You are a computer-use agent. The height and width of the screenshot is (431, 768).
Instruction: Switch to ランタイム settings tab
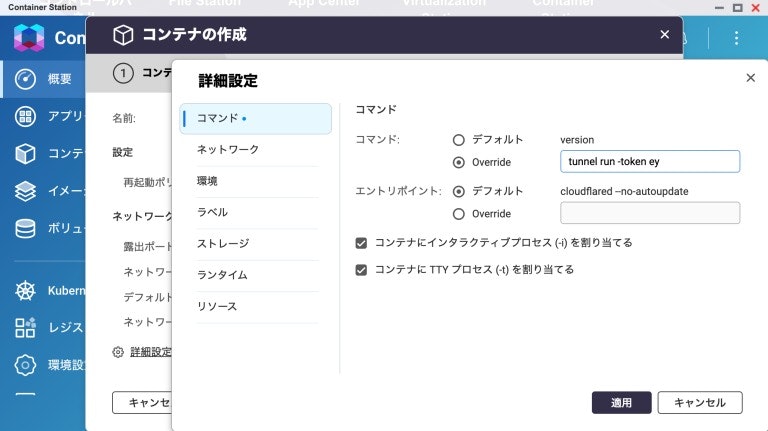[258, 275]
